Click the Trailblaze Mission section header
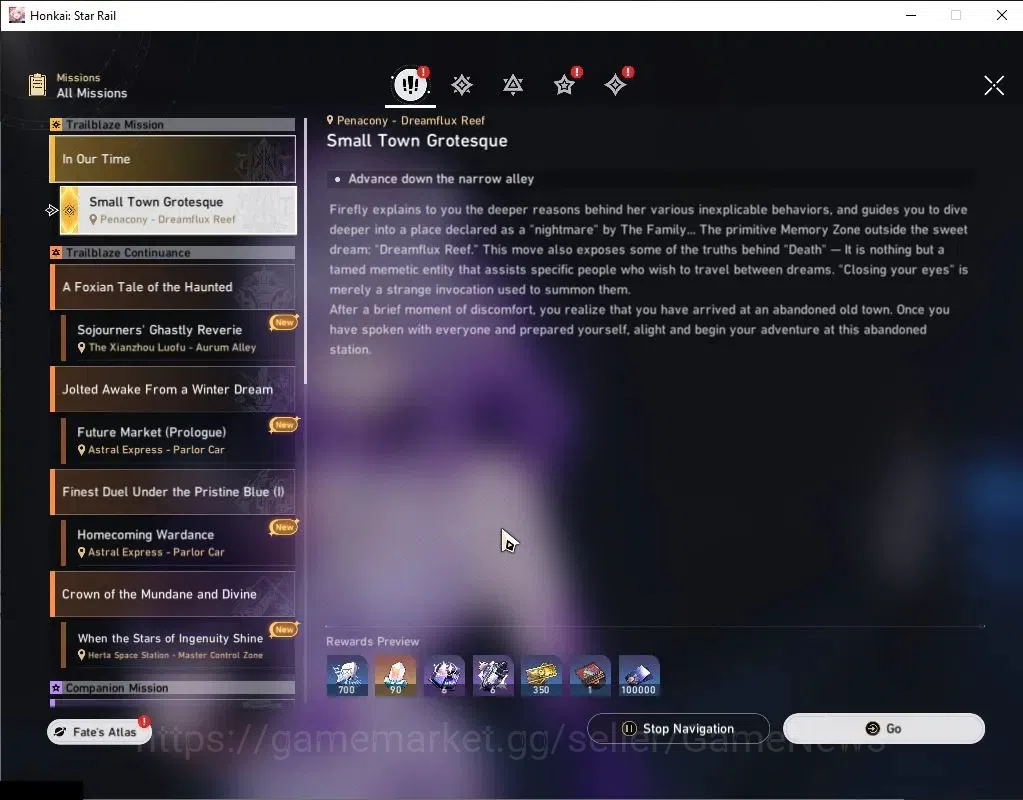The image size is (1023, 800). tap(173, 125)
